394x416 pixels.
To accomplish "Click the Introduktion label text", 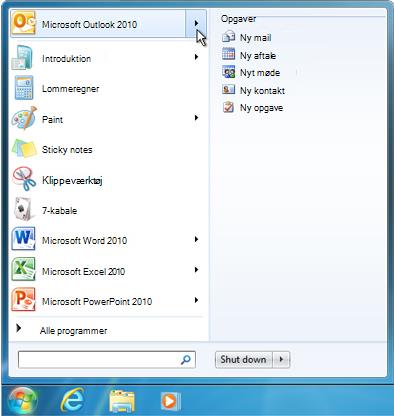I will coord(66,59).
